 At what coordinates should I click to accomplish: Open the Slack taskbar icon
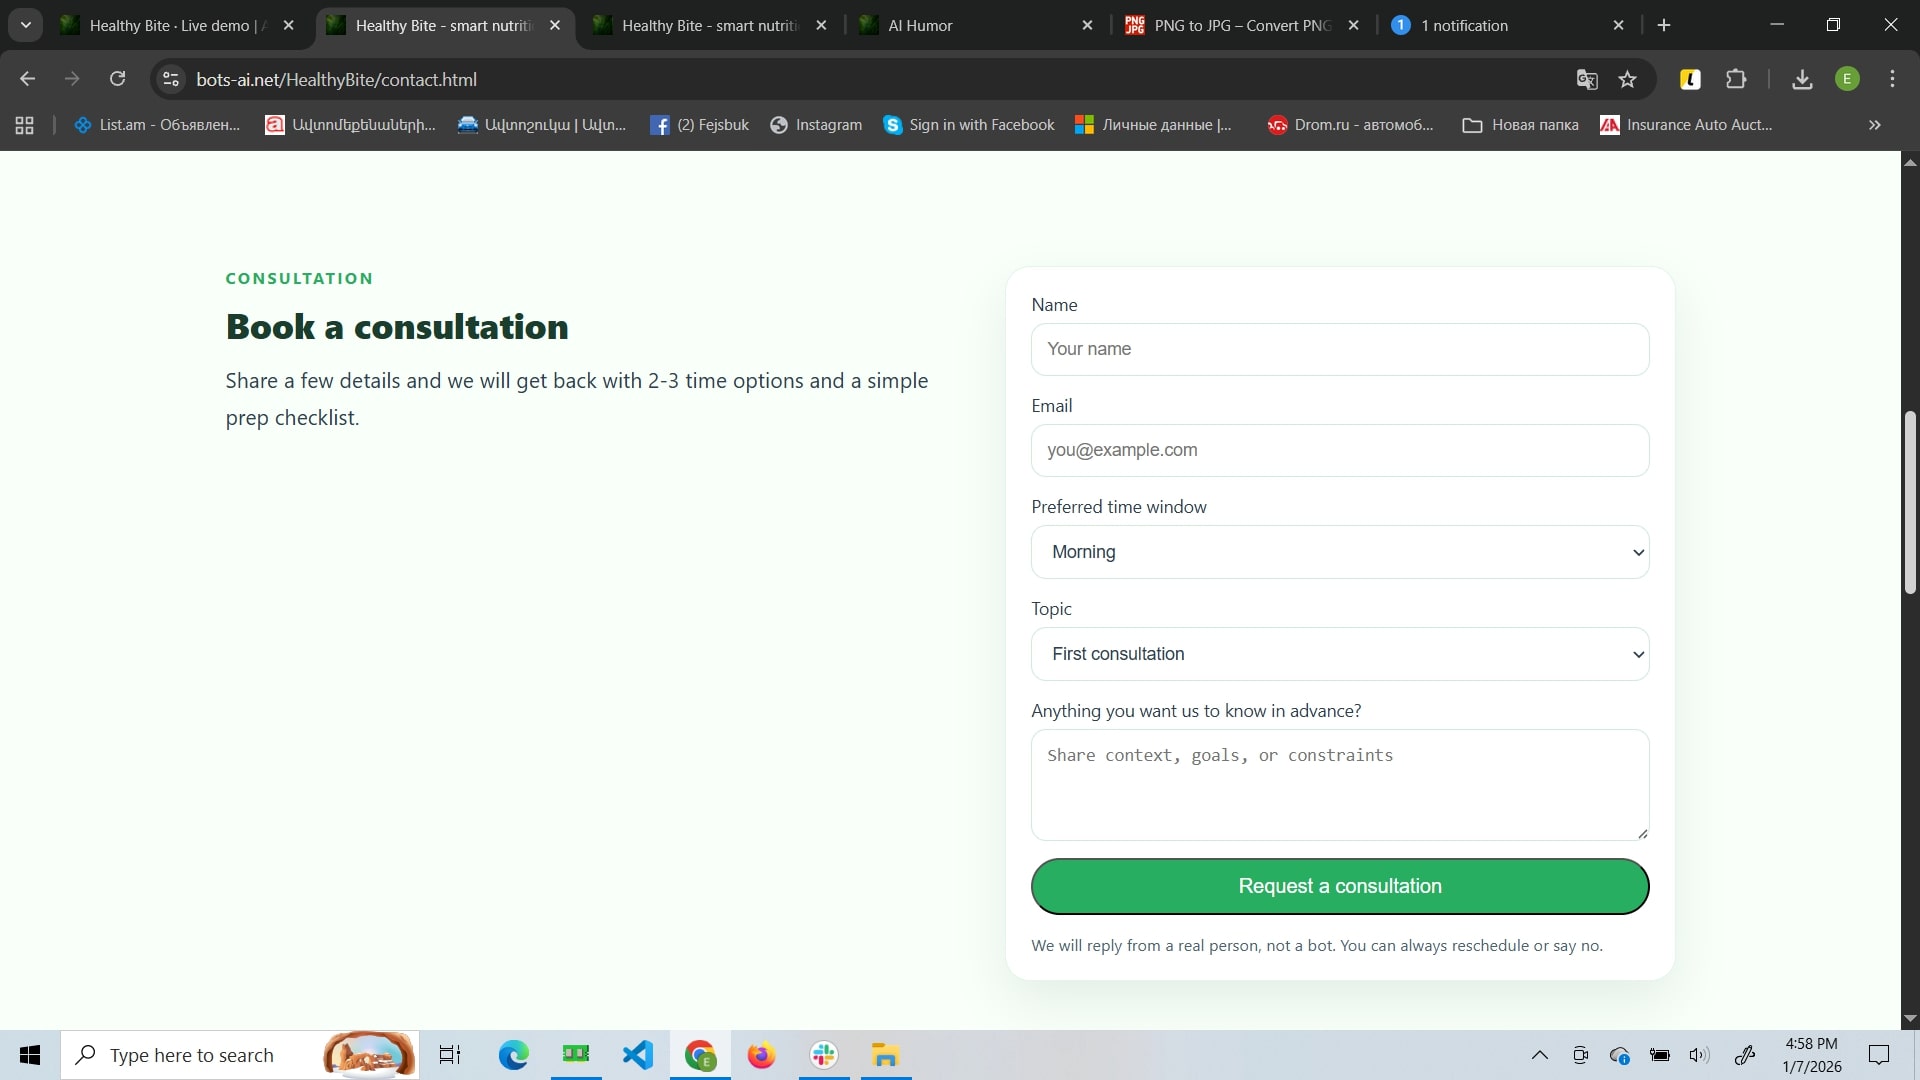coord(824,1055)
